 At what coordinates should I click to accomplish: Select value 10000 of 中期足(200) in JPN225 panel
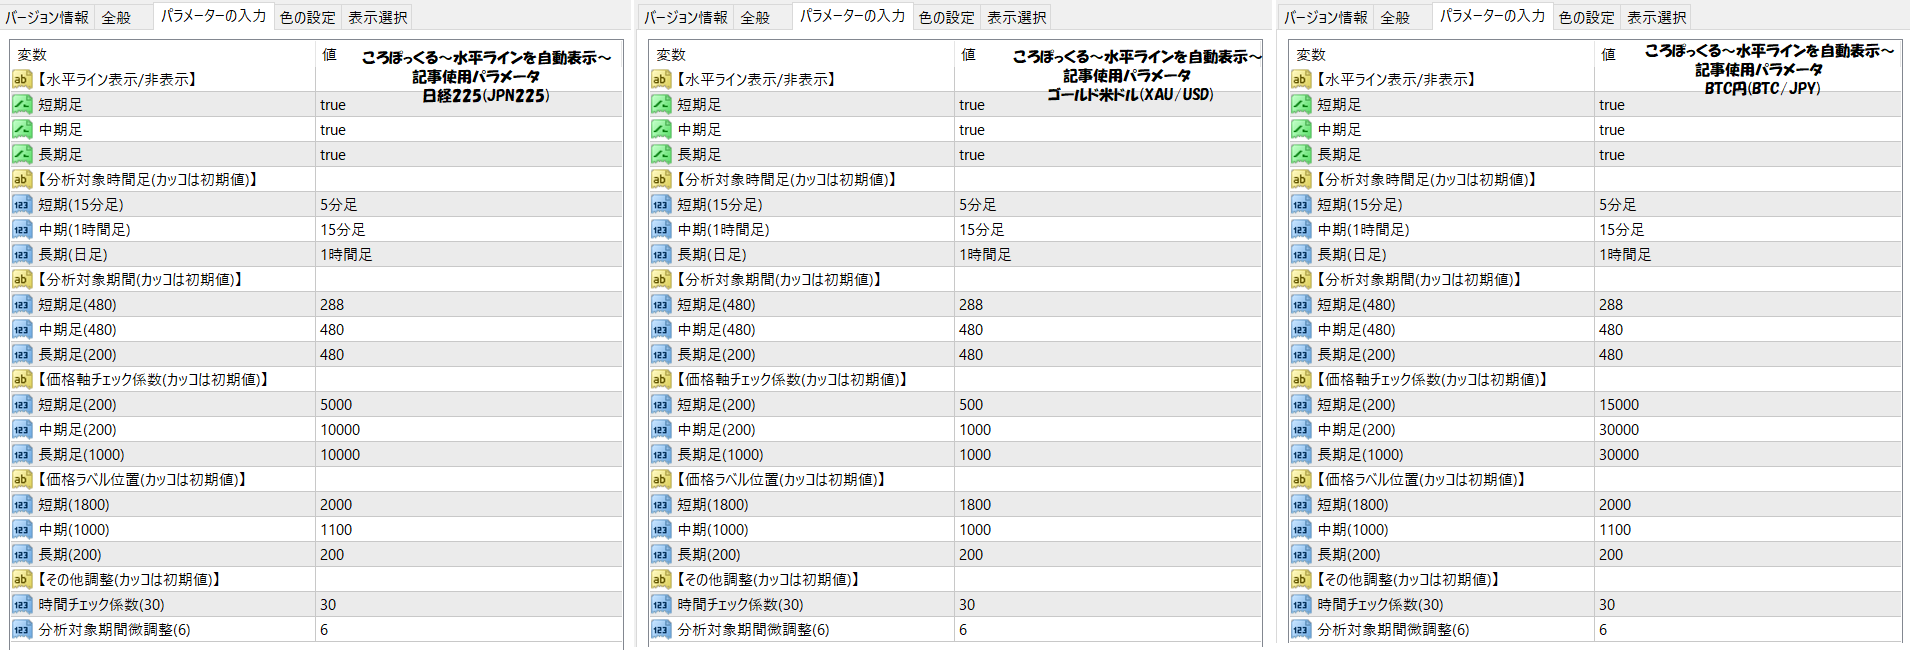tap(340, 429)
